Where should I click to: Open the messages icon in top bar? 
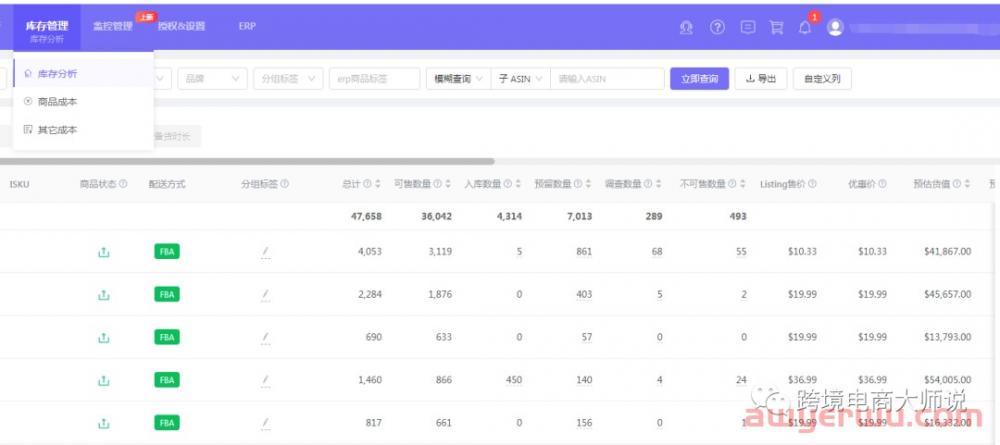click(x=748, y=27)
